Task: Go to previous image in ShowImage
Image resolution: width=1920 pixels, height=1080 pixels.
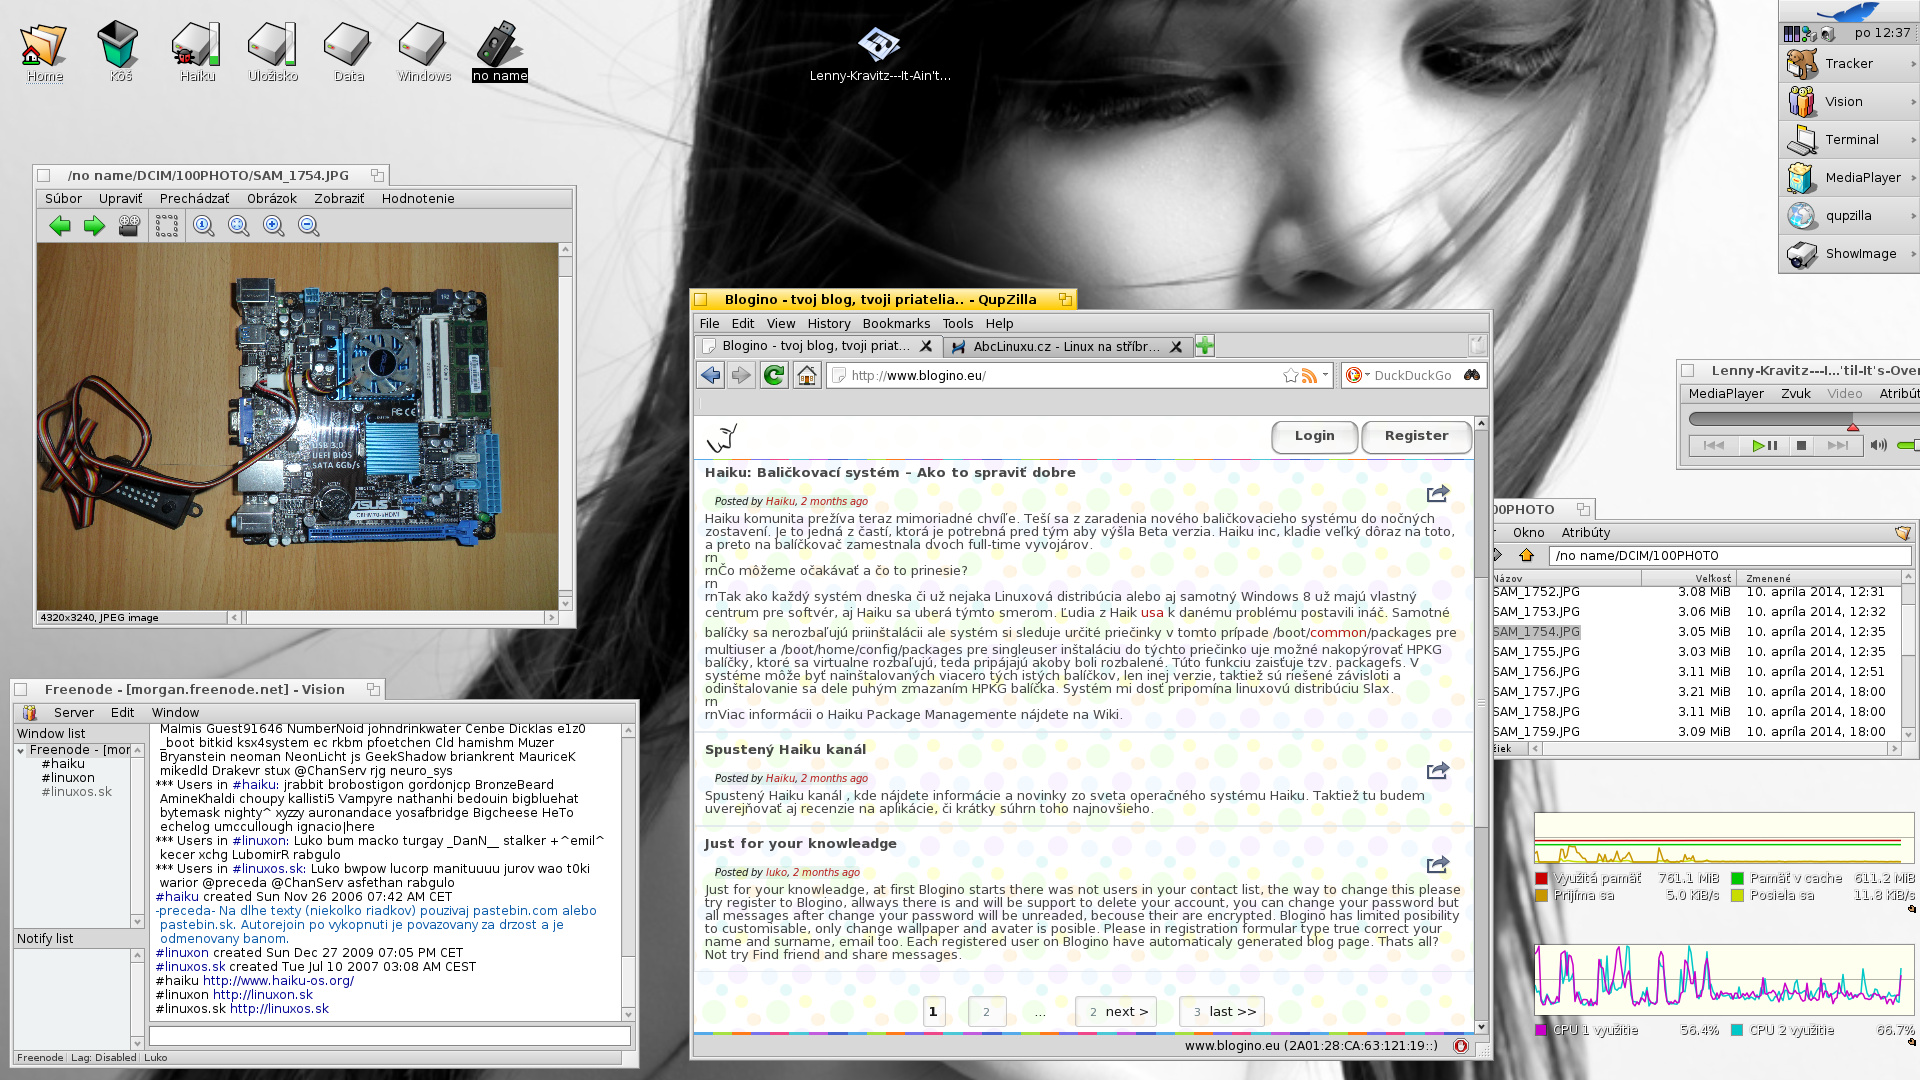Action: point(59,226)
